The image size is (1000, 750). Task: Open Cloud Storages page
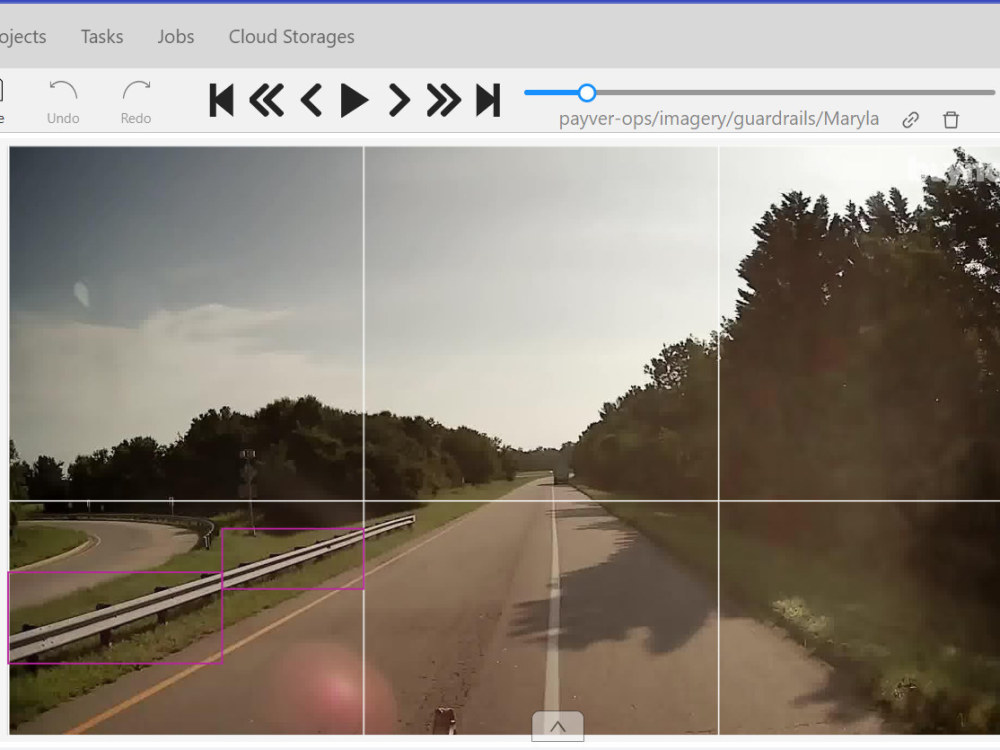(x=291, y=37)
